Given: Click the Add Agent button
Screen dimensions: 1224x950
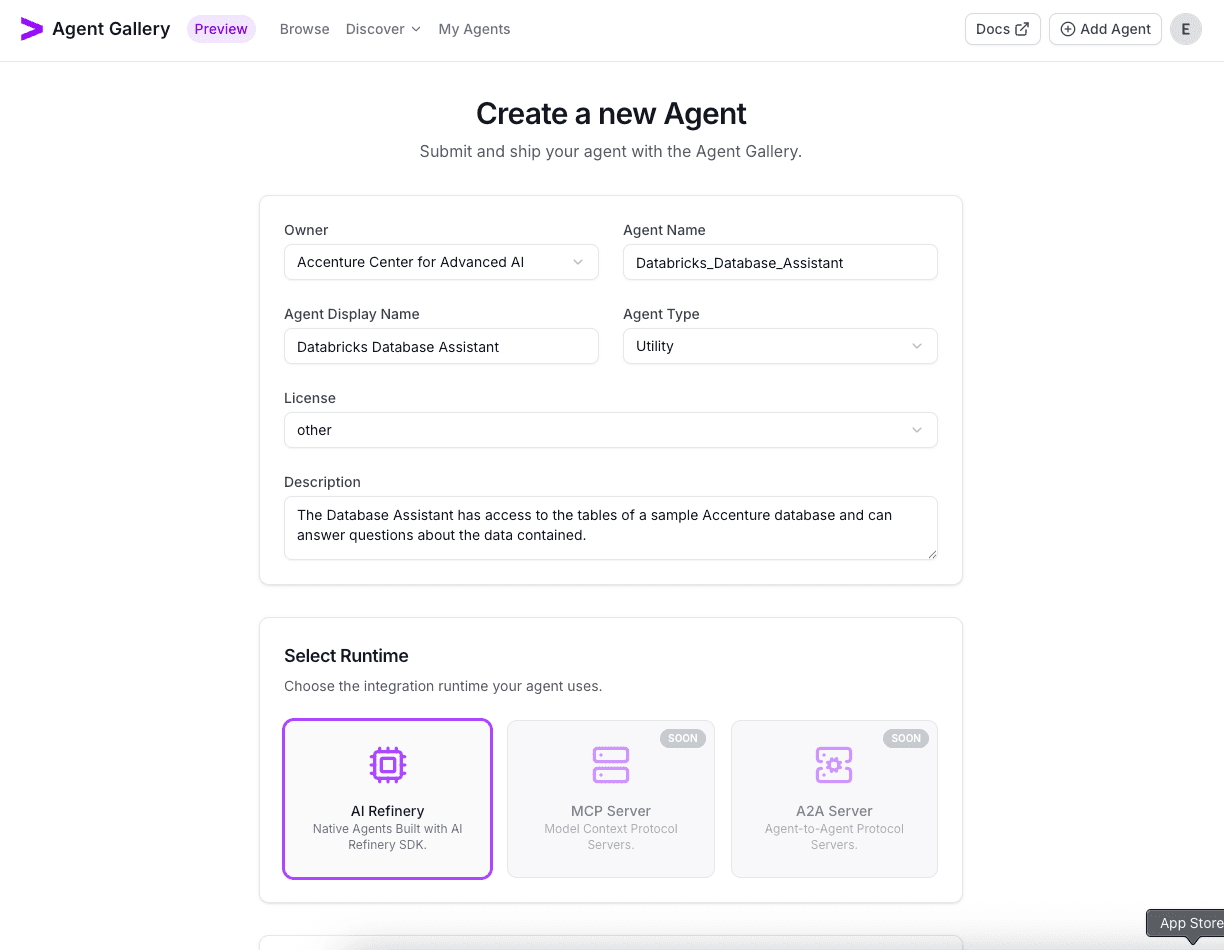Looking at the screenshot, I should tap(1105, 29).
